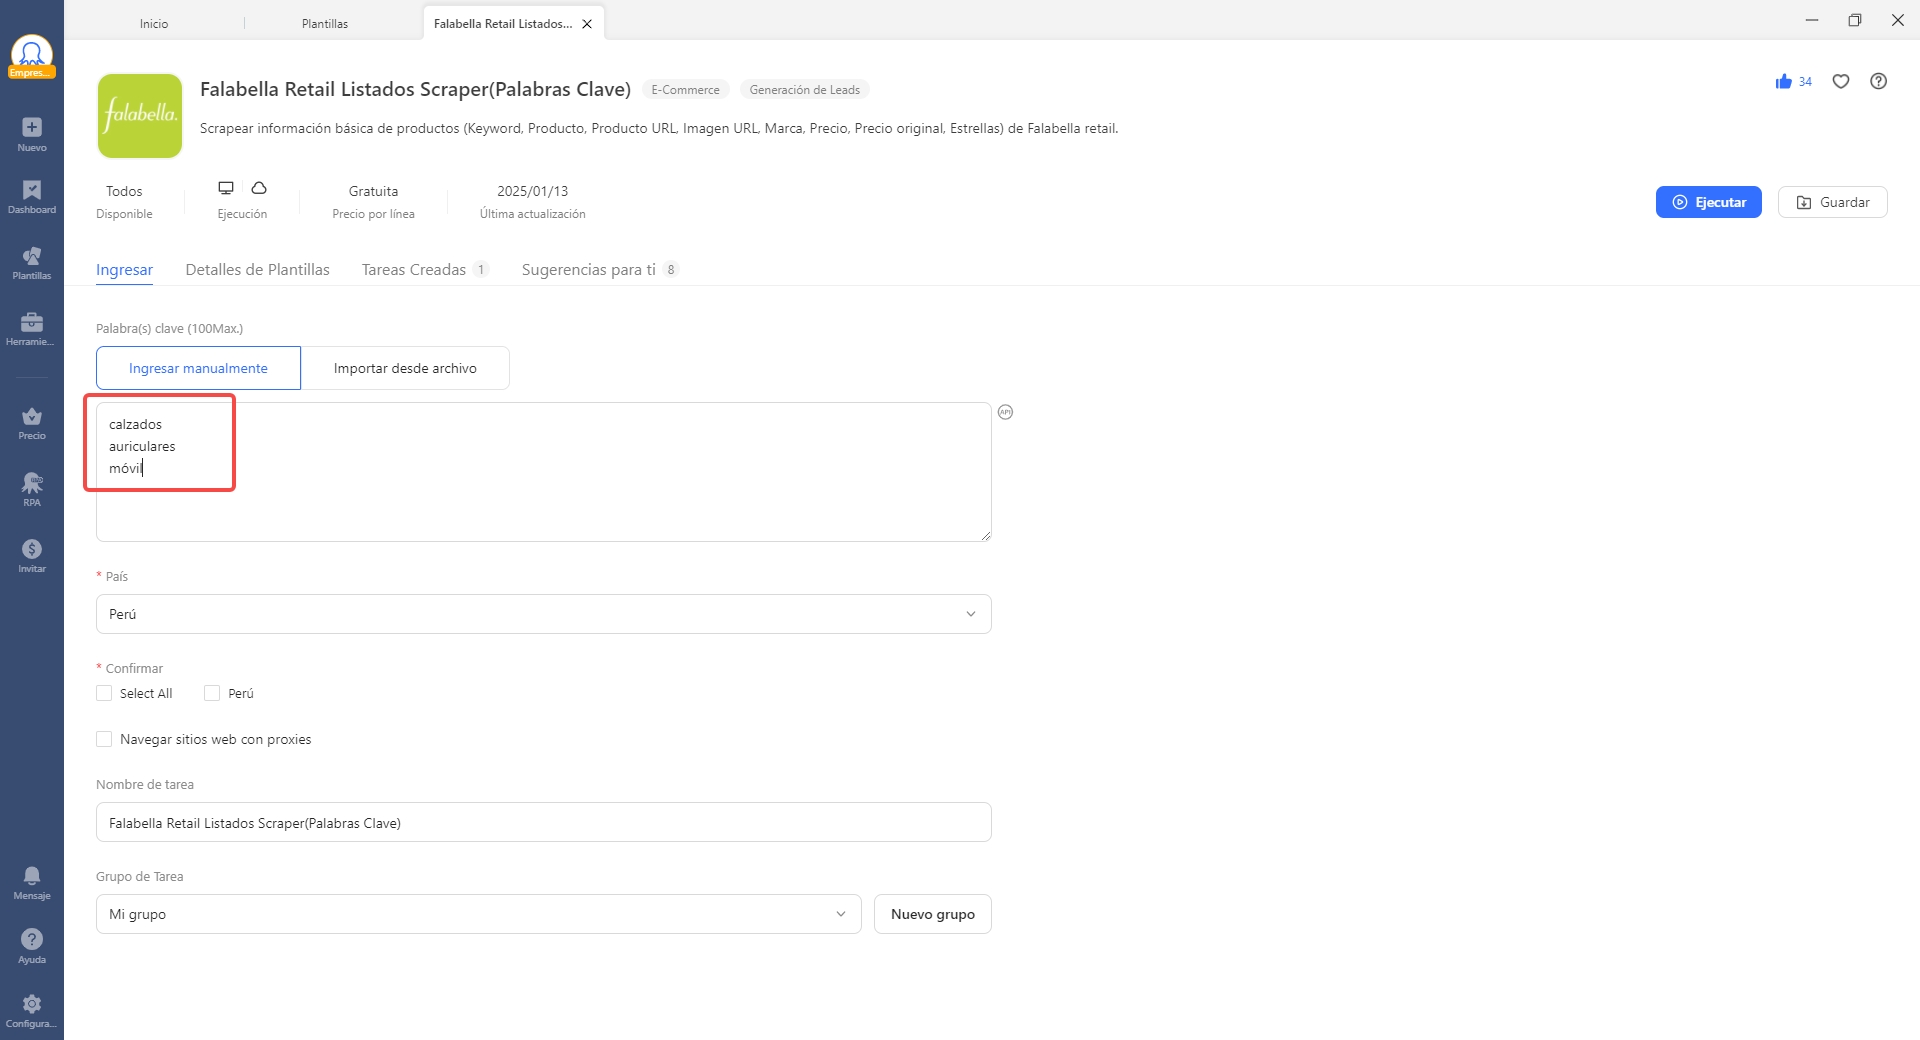Screen dimensions: 1920x1040
Task: Switch to Detalles de Plantillas tab
Action: (257, 270)
